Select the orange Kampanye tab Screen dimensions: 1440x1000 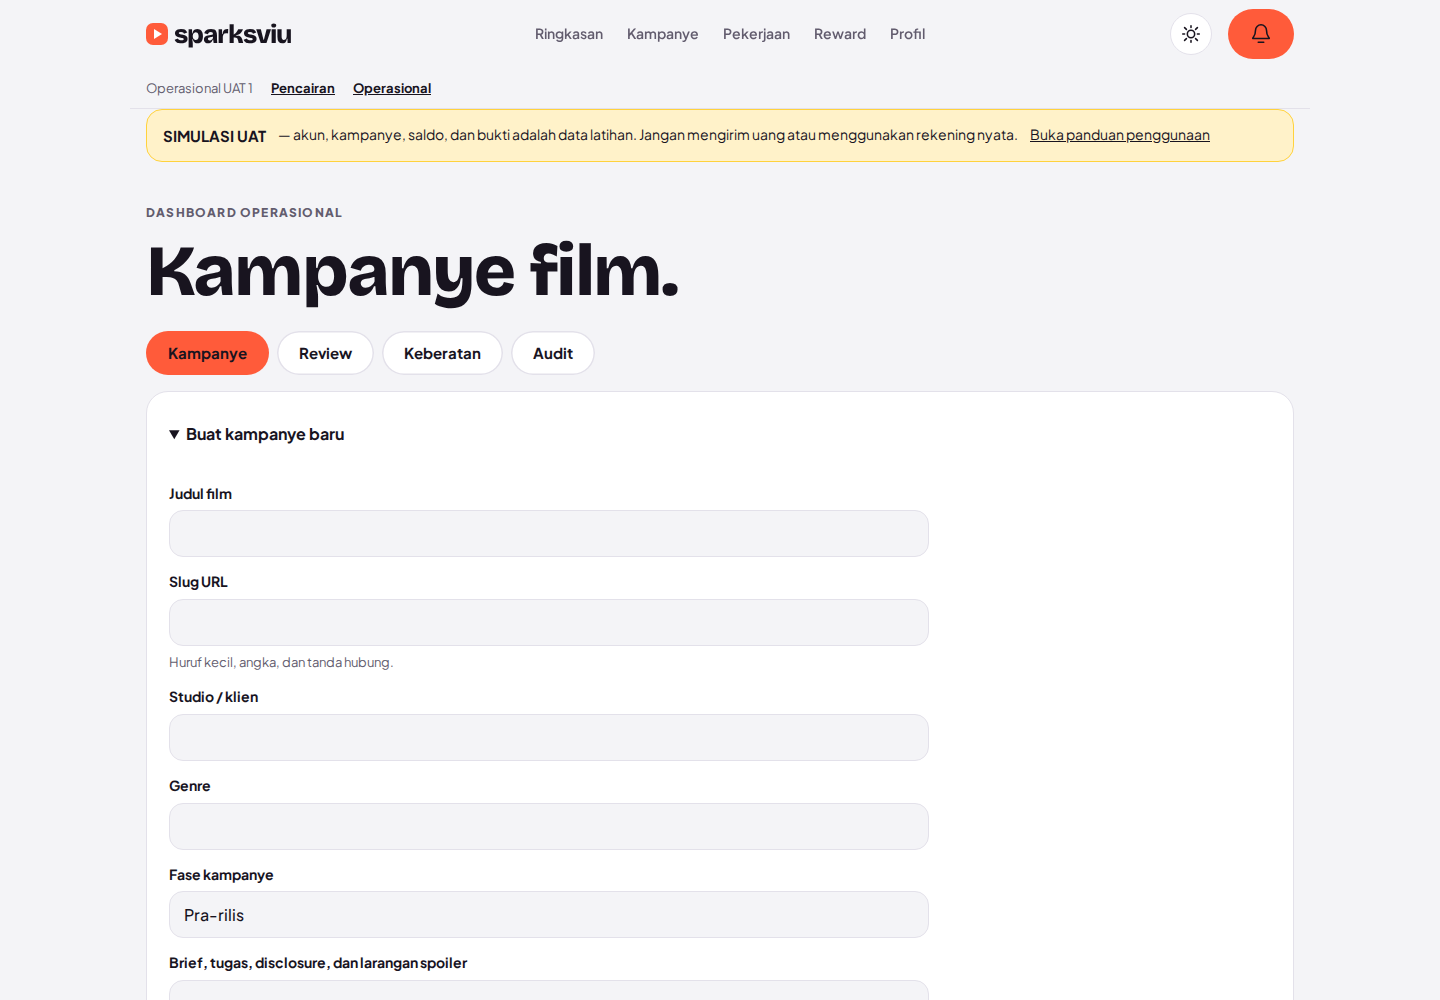click(208, 353)
